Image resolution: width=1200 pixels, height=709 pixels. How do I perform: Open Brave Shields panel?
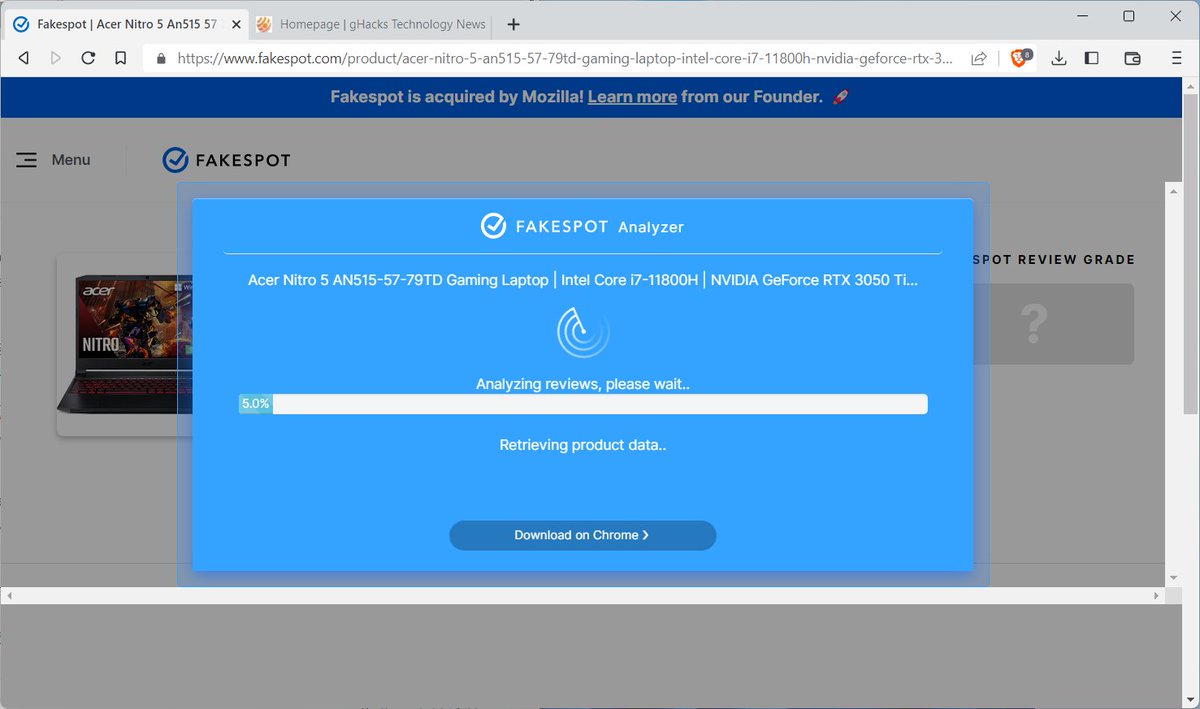point(1019,58)
